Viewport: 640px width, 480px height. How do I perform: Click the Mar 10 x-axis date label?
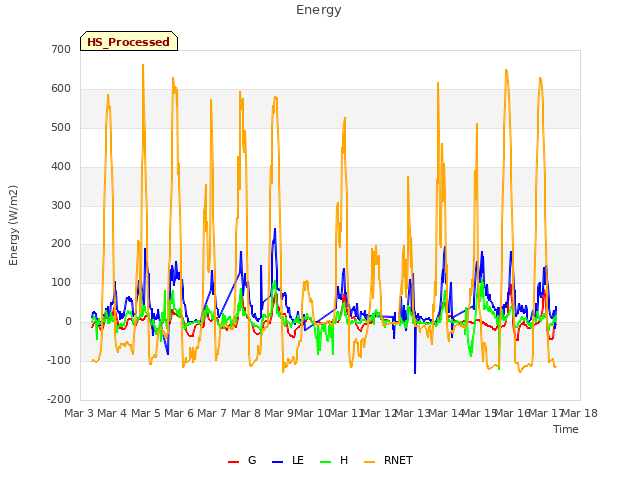tap(312, 413)
